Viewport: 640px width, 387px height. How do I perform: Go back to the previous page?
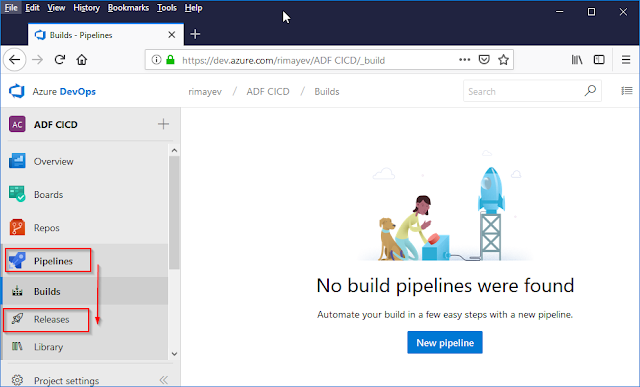pyautogui.click(x=15, y=60)
